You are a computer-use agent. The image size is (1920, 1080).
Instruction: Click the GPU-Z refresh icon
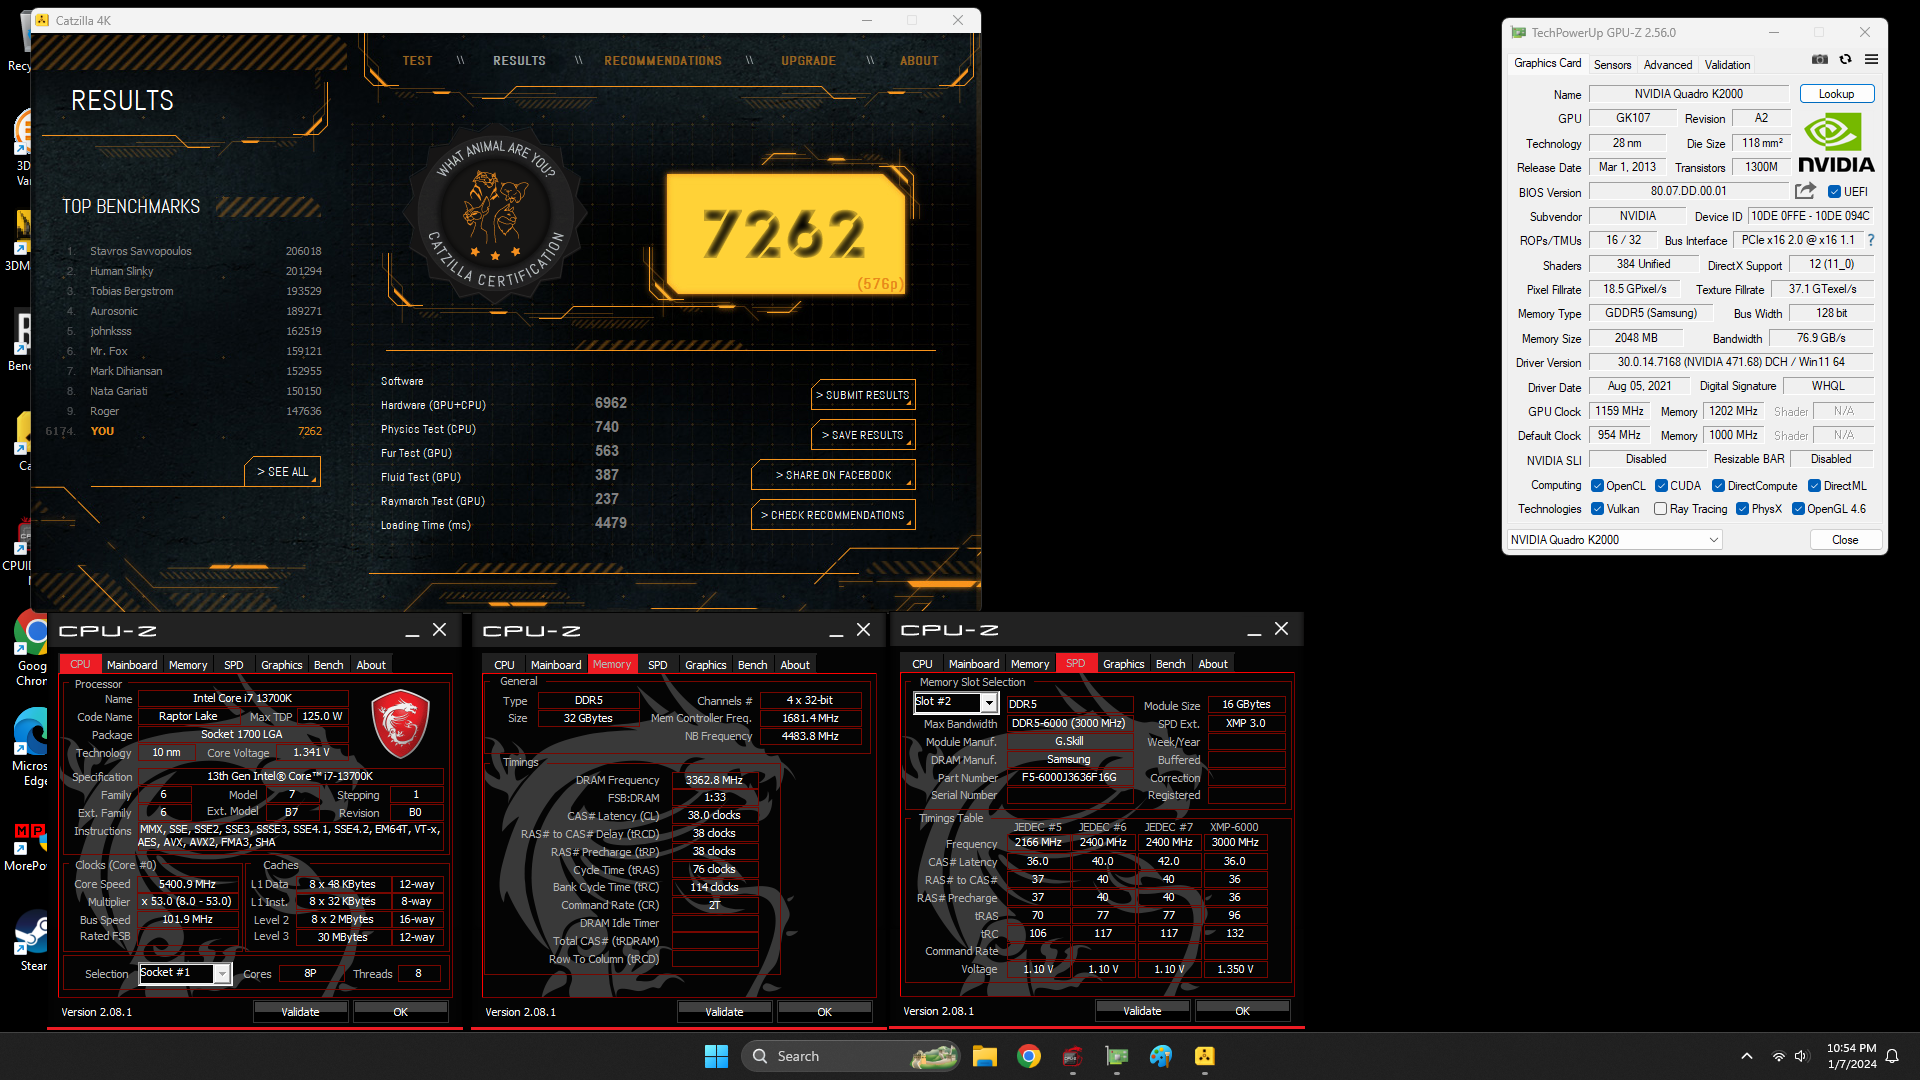(1845, 60)
